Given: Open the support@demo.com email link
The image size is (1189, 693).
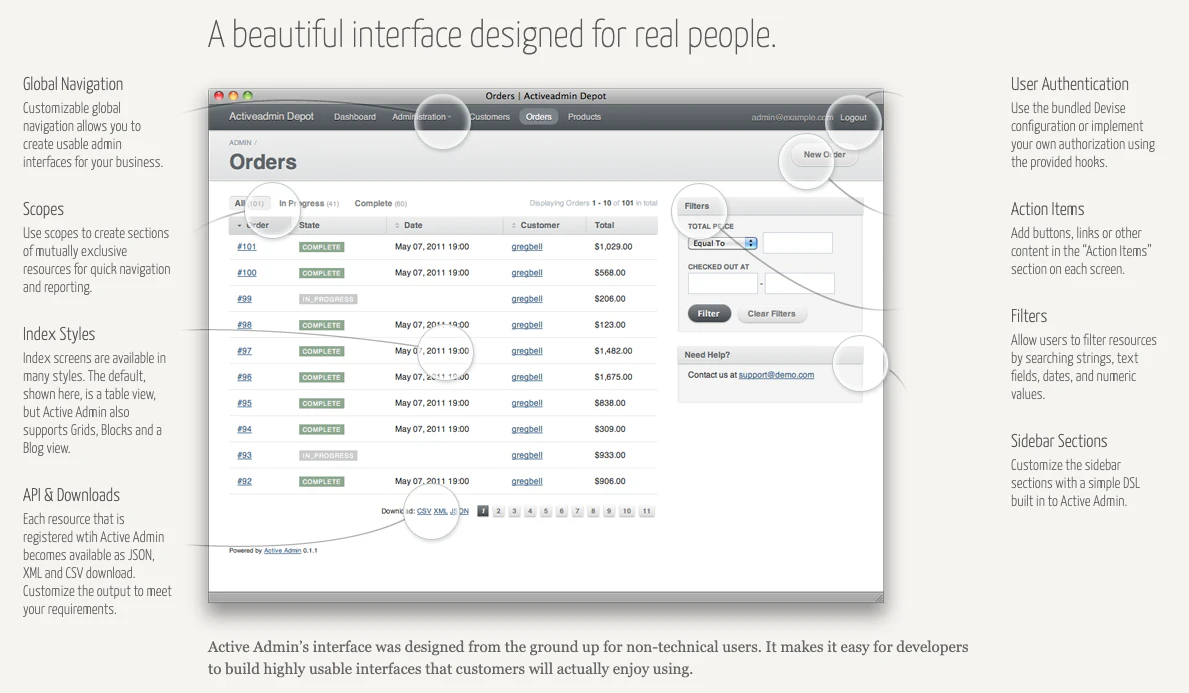Looking at the screenshot, I should click(776, 375).
